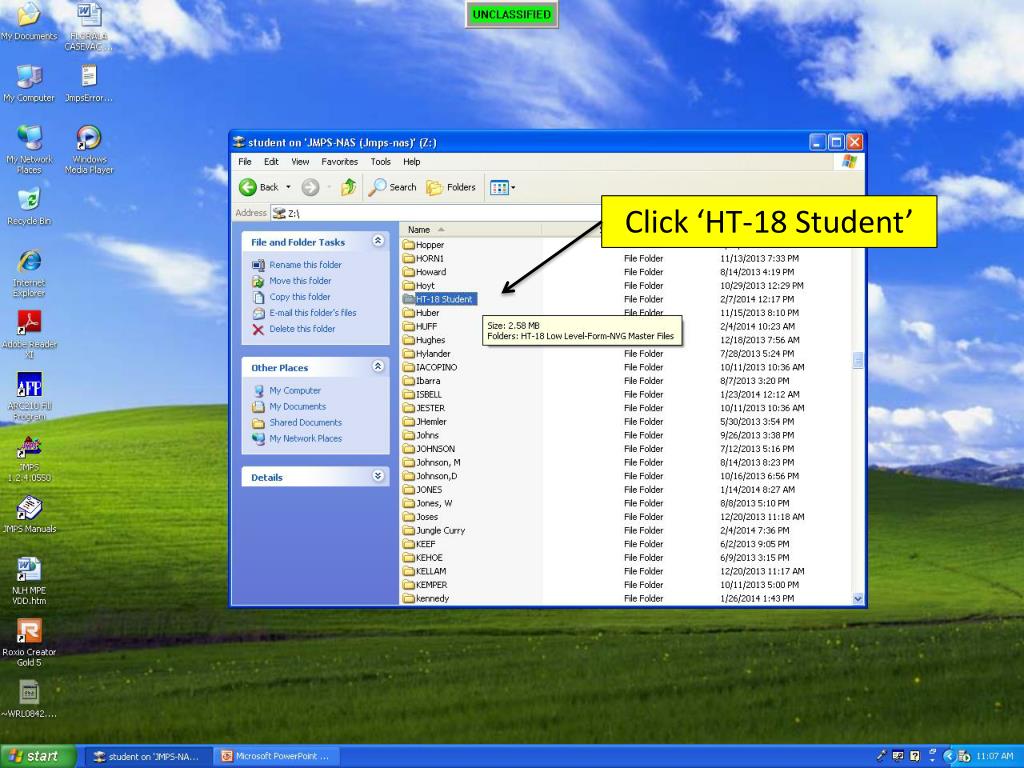Select the KEMPER folder
The width and height of the screenshot is (1024, 768).
pos(424,584)
